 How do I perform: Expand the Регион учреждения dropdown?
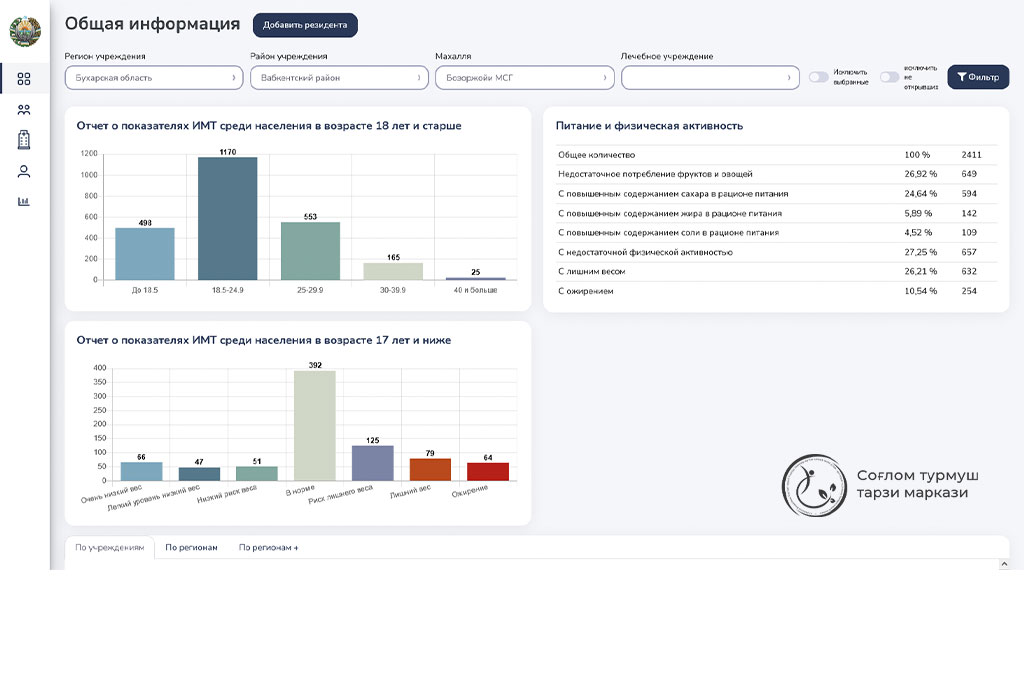tap(154, 77)
